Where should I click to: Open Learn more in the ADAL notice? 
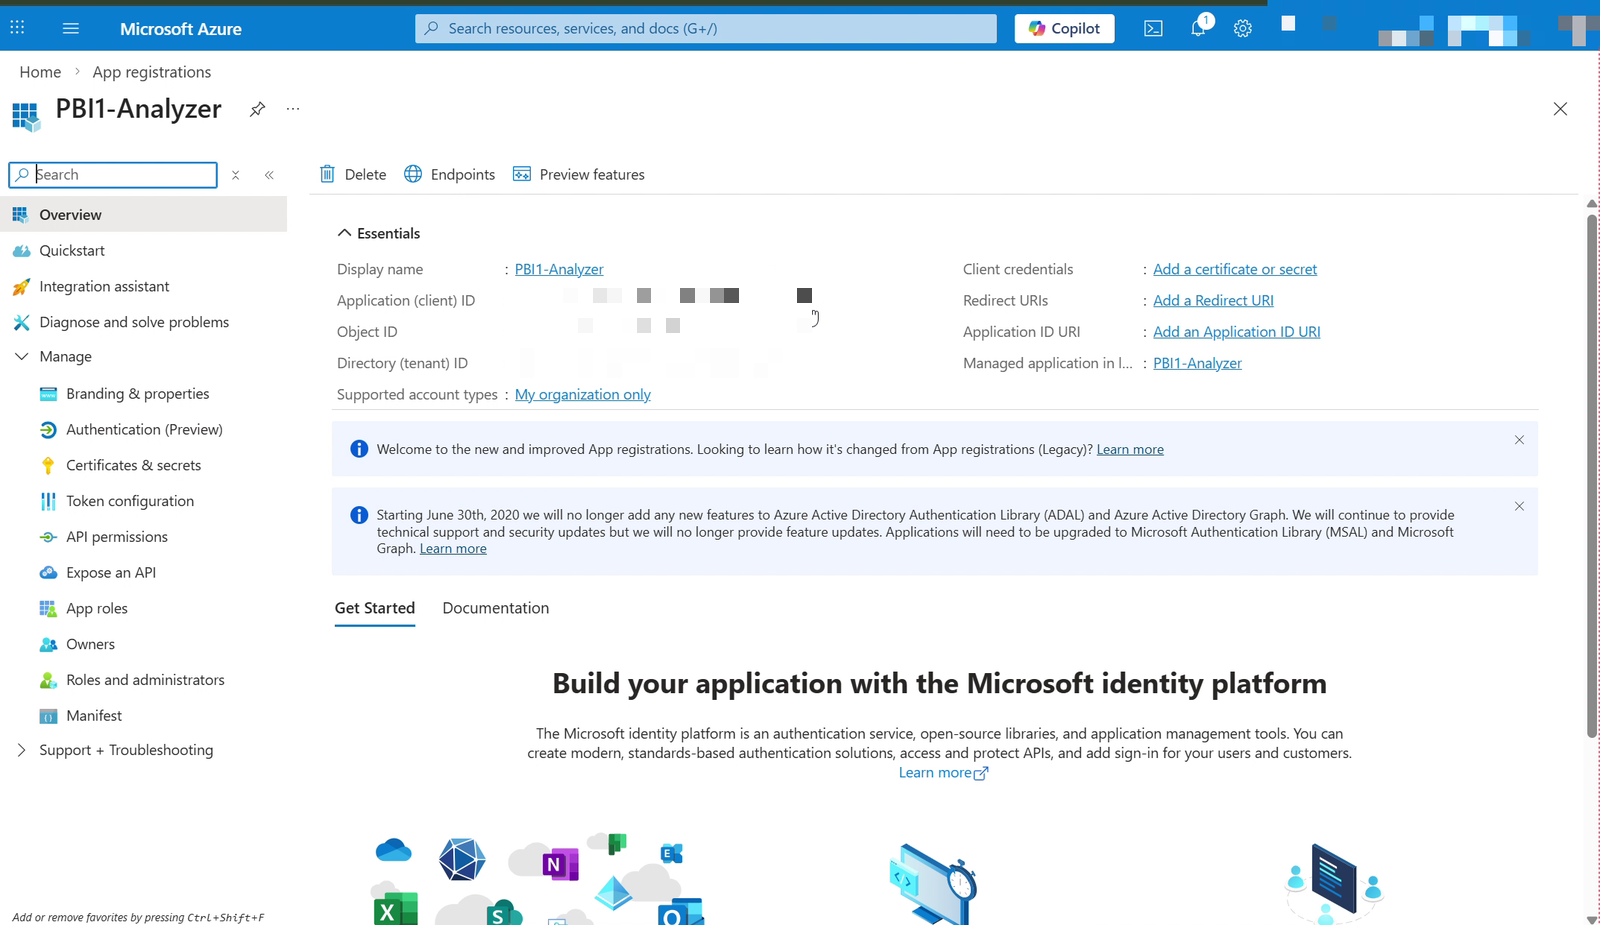point(453,549)
